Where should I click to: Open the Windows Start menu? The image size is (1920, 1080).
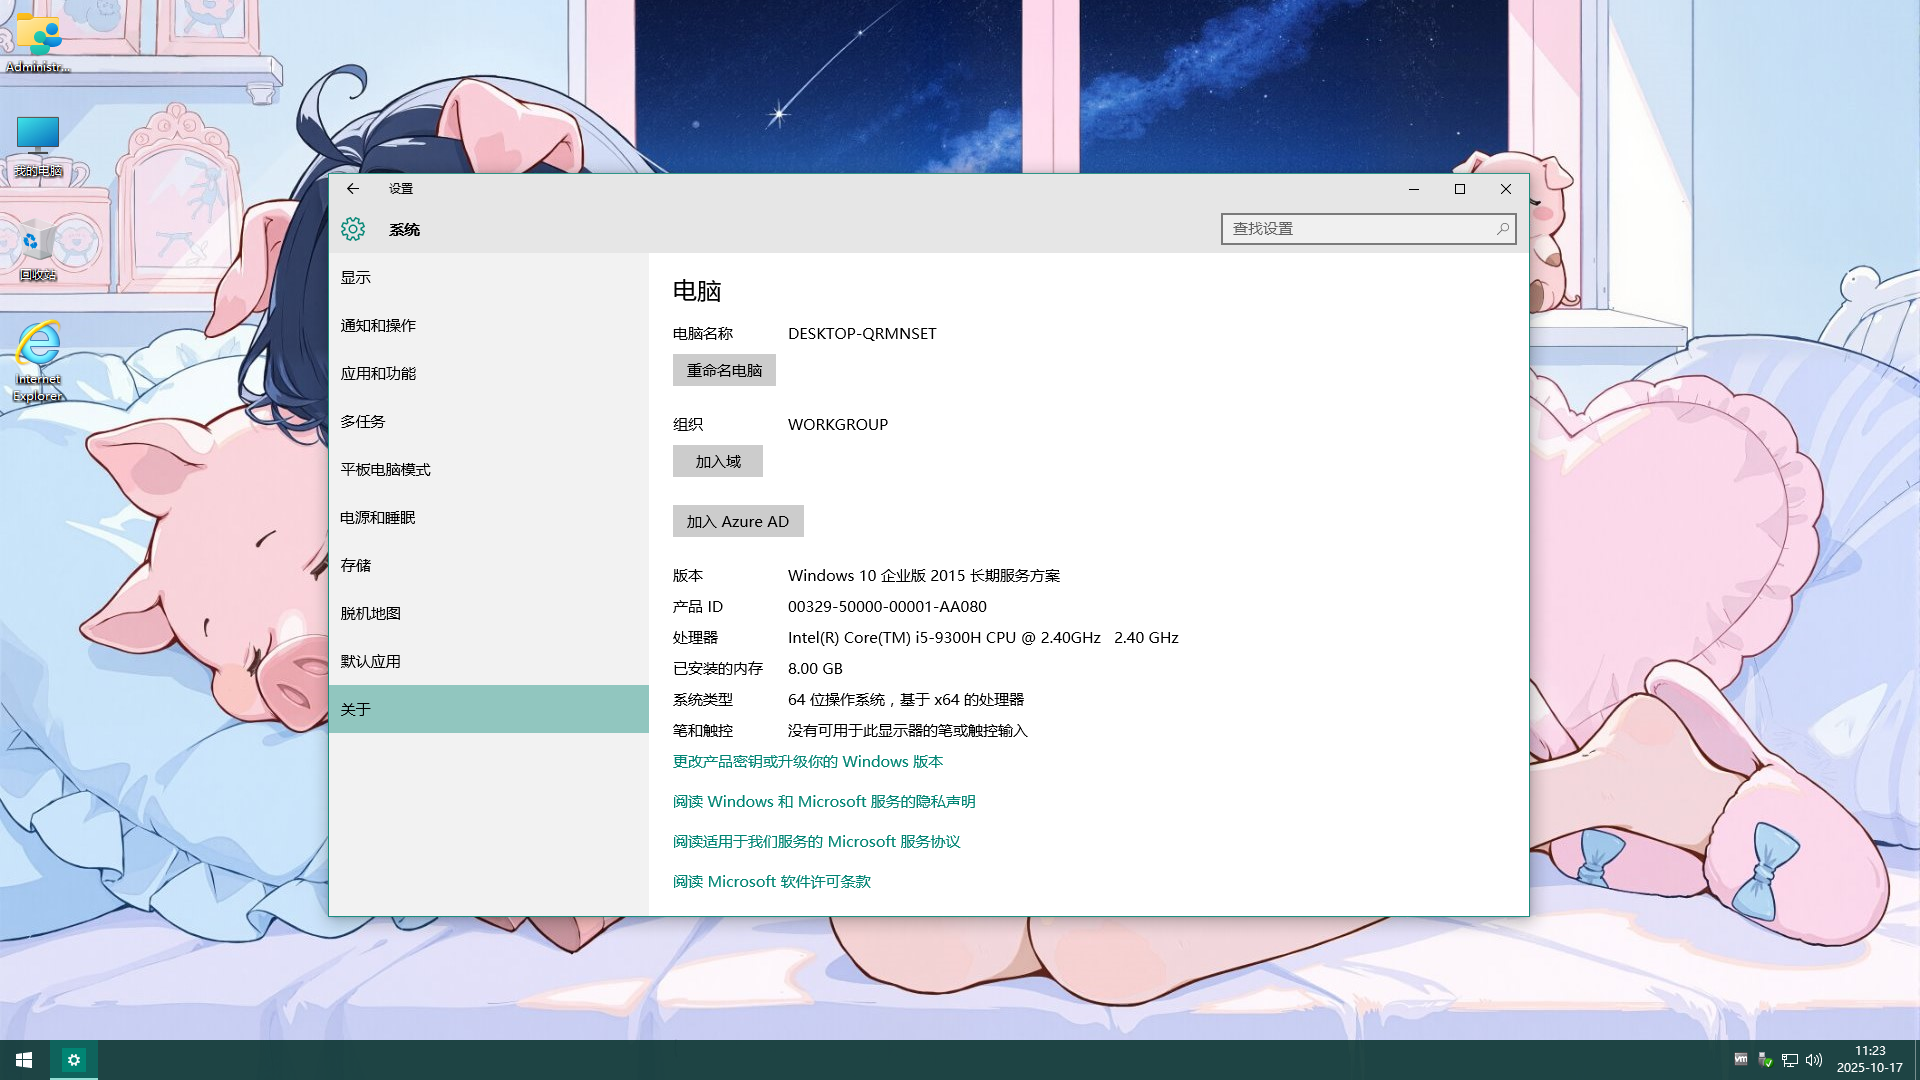click(x=24, y=1059)
